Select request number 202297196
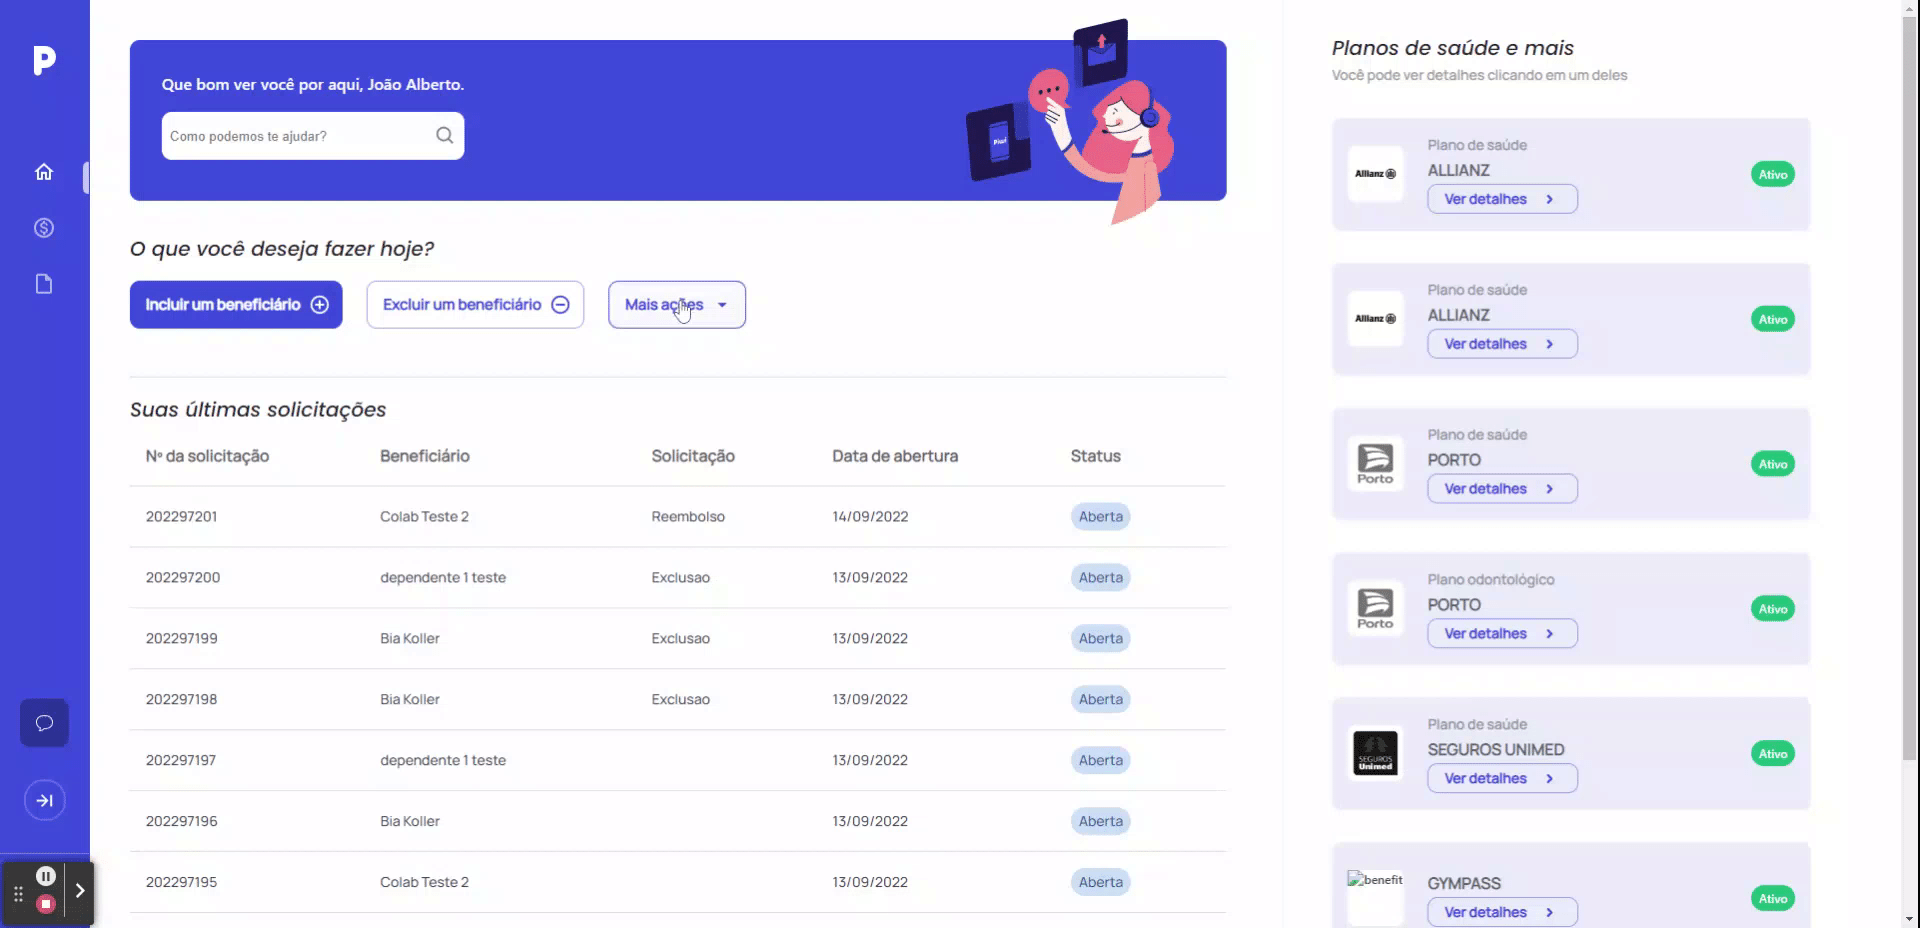 (x=181, y=822)
